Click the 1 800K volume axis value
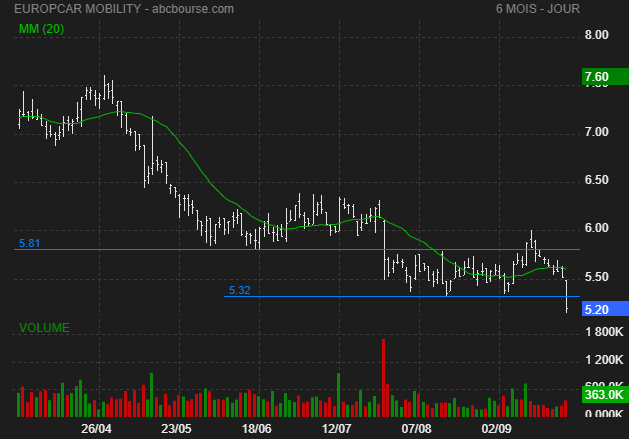The height and width of the screenshot is (439, 629). click(x=604, y=332)
